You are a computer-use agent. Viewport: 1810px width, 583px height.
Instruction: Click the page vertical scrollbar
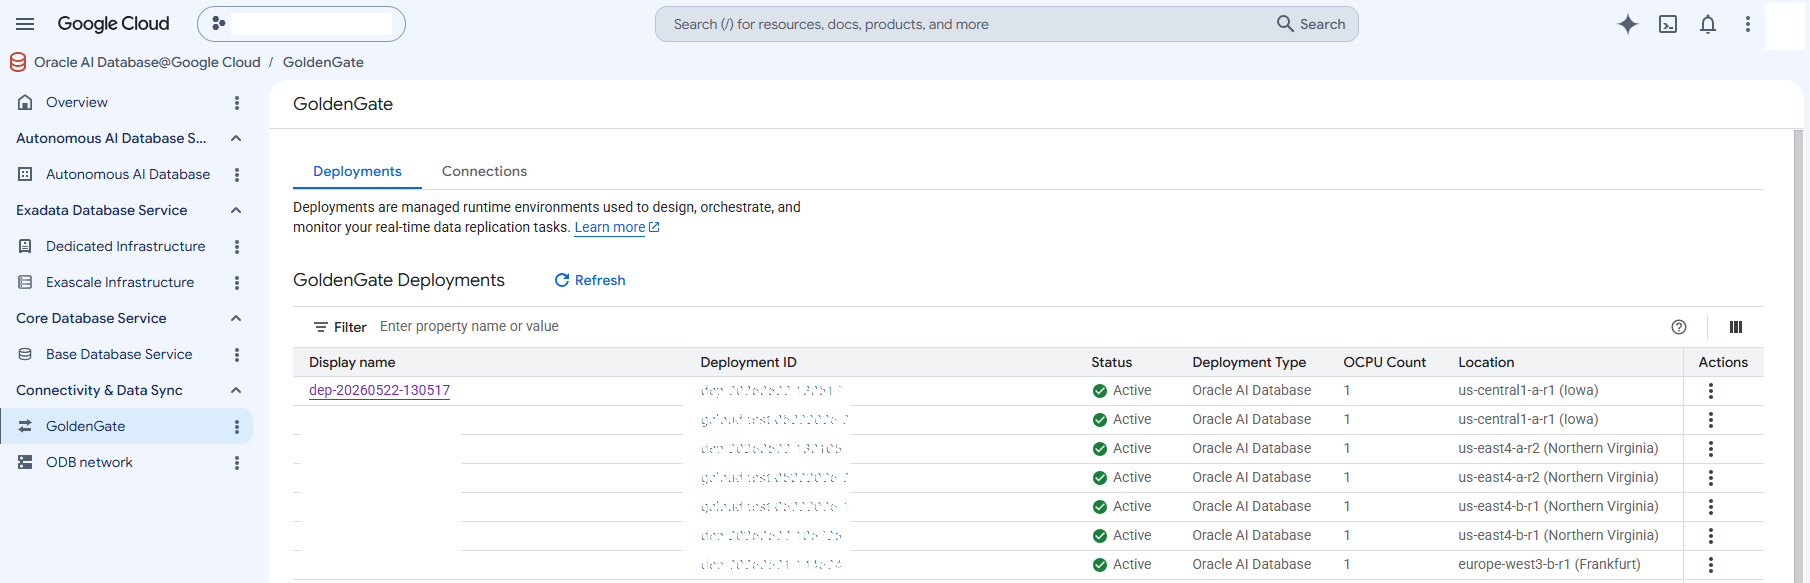coord(1798,355)
